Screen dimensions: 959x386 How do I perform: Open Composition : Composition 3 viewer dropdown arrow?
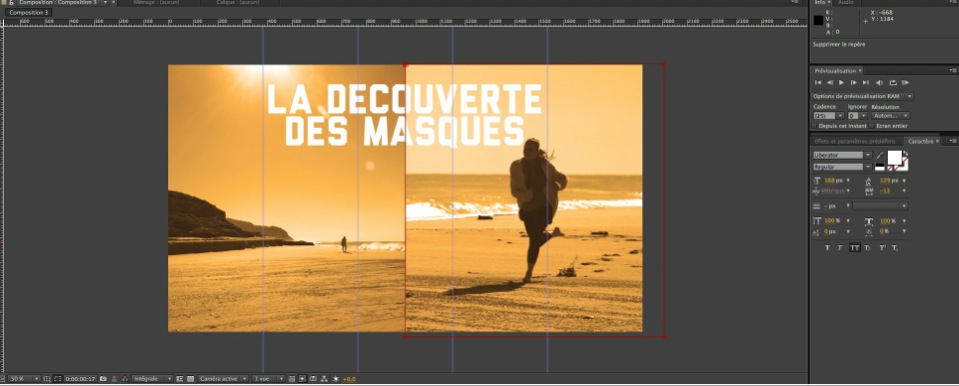click(105, 2)
